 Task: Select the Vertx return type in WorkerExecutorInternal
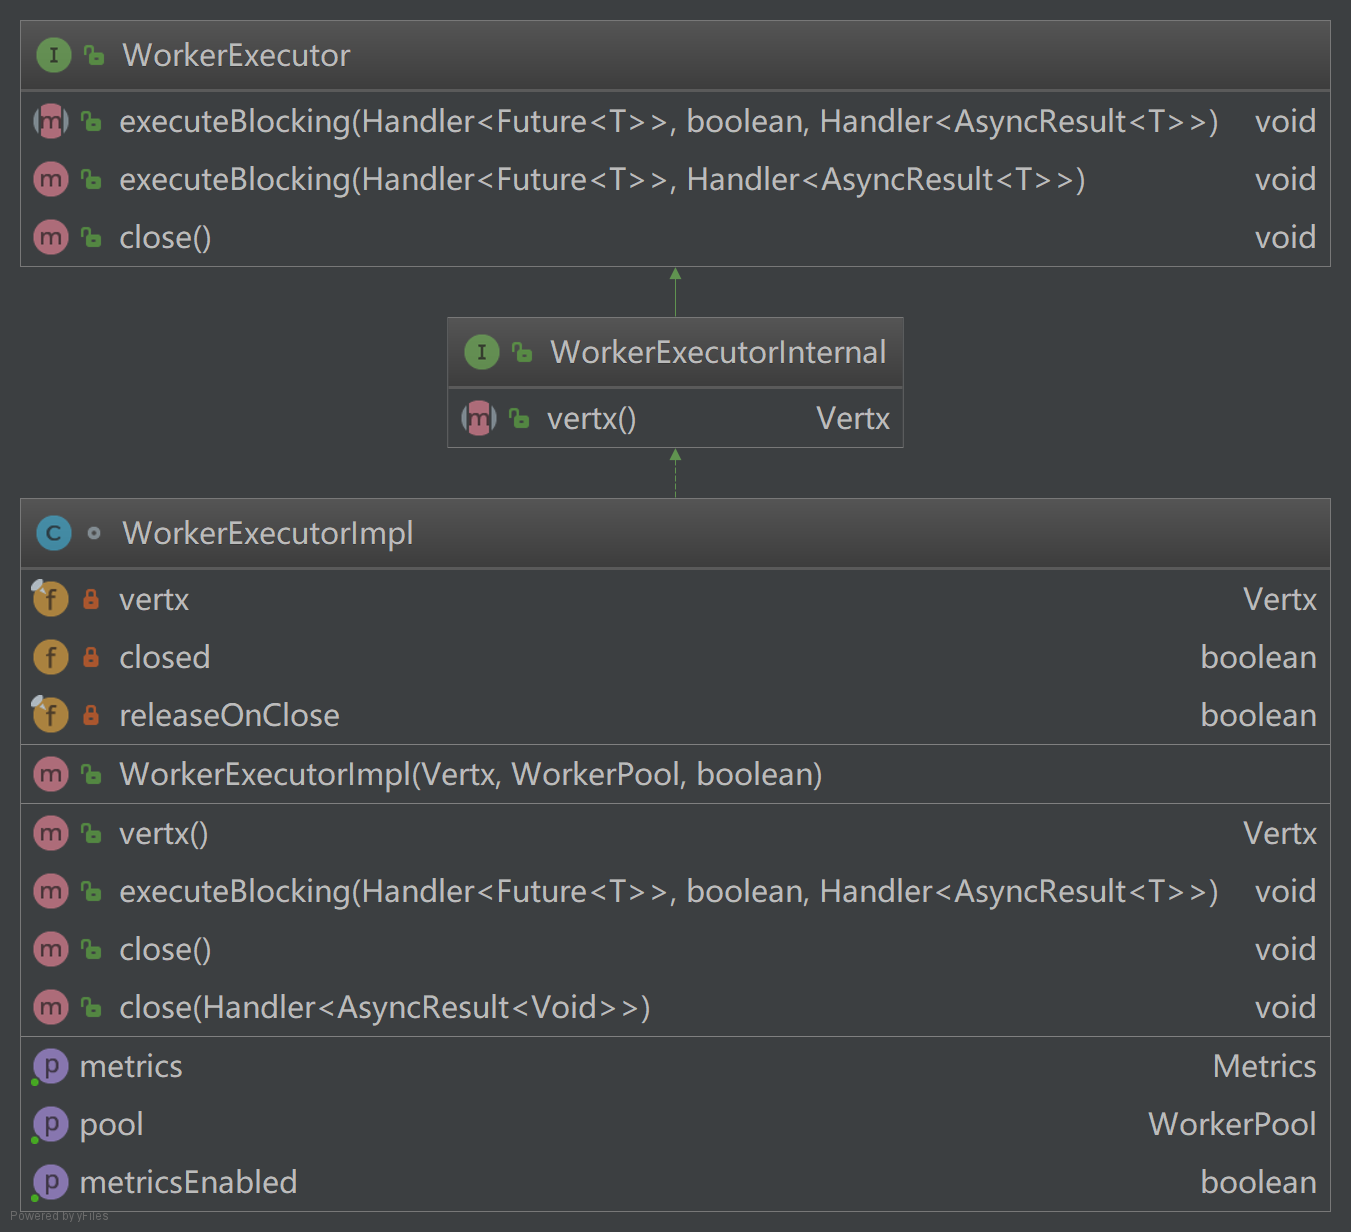tap(853, 418)
